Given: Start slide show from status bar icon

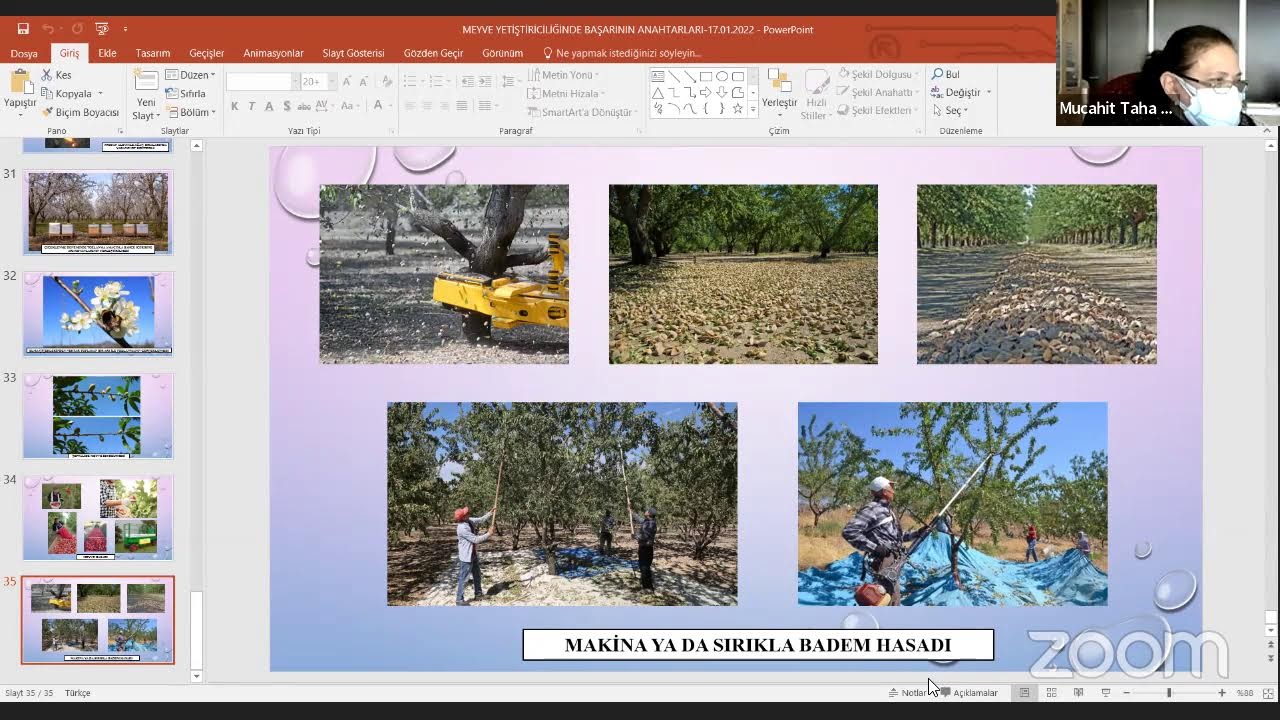Looking at the screenshot, I should (x=1105, y=692).
